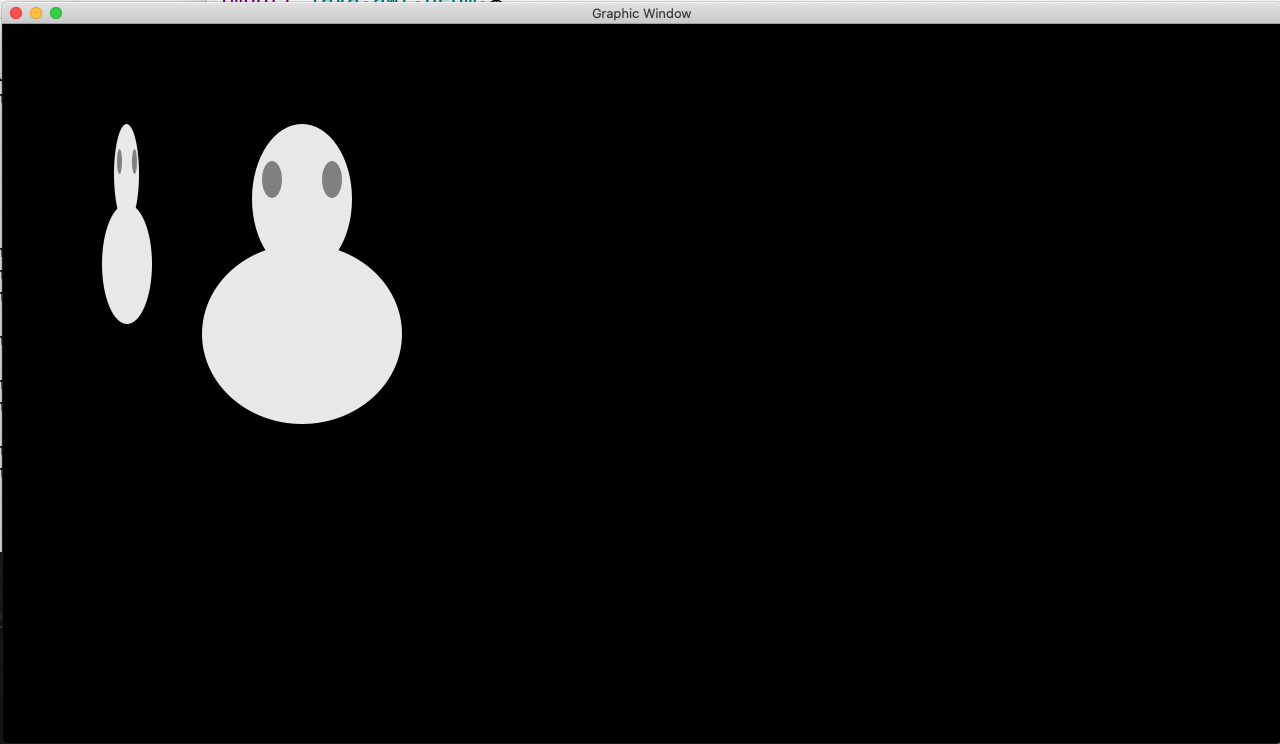Click the empty black canvas right of the large figure
This screenshot has width=1280, height=744.
click(800, 300)
